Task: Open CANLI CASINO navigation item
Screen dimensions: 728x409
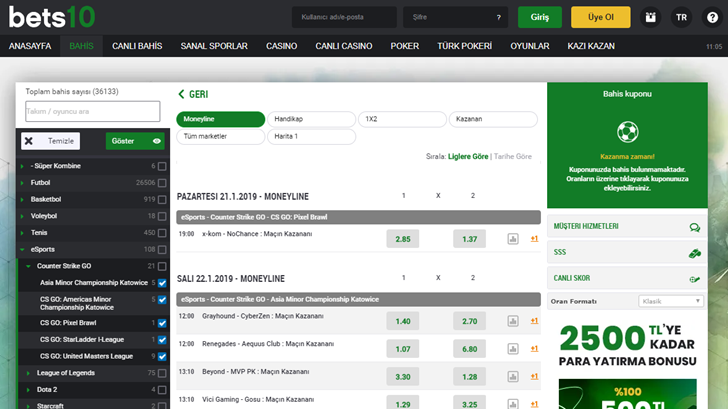Action: point(344,46)
